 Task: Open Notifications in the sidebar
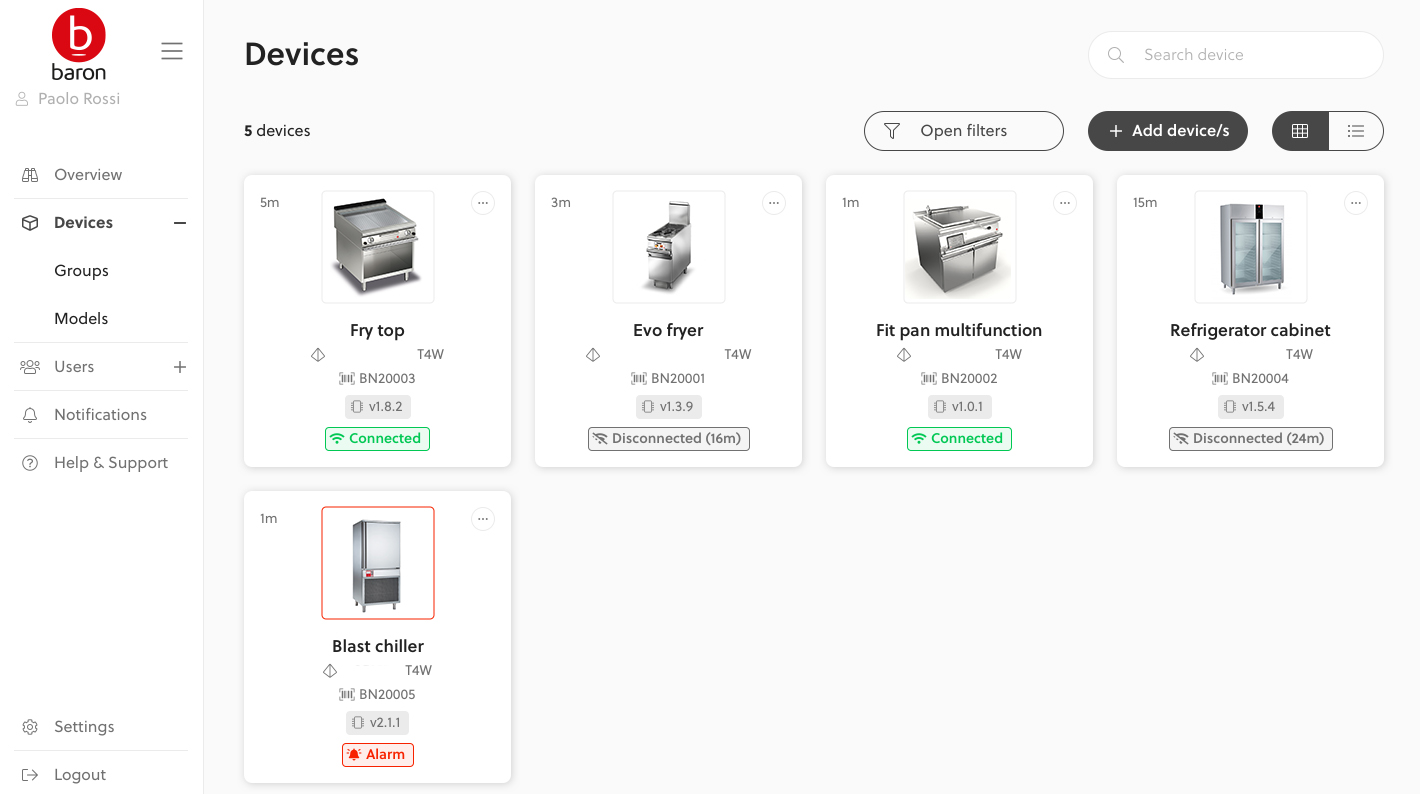(100, 415)
